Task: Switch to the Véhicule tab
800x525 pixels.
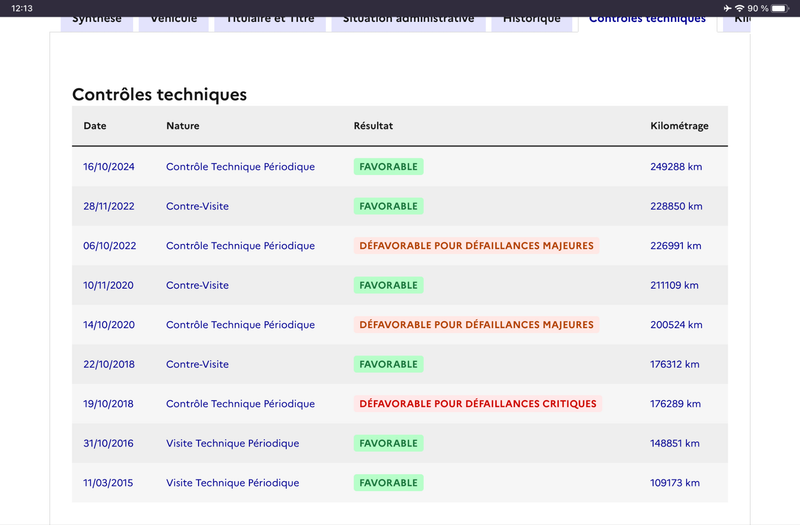Action: [173, 24]
